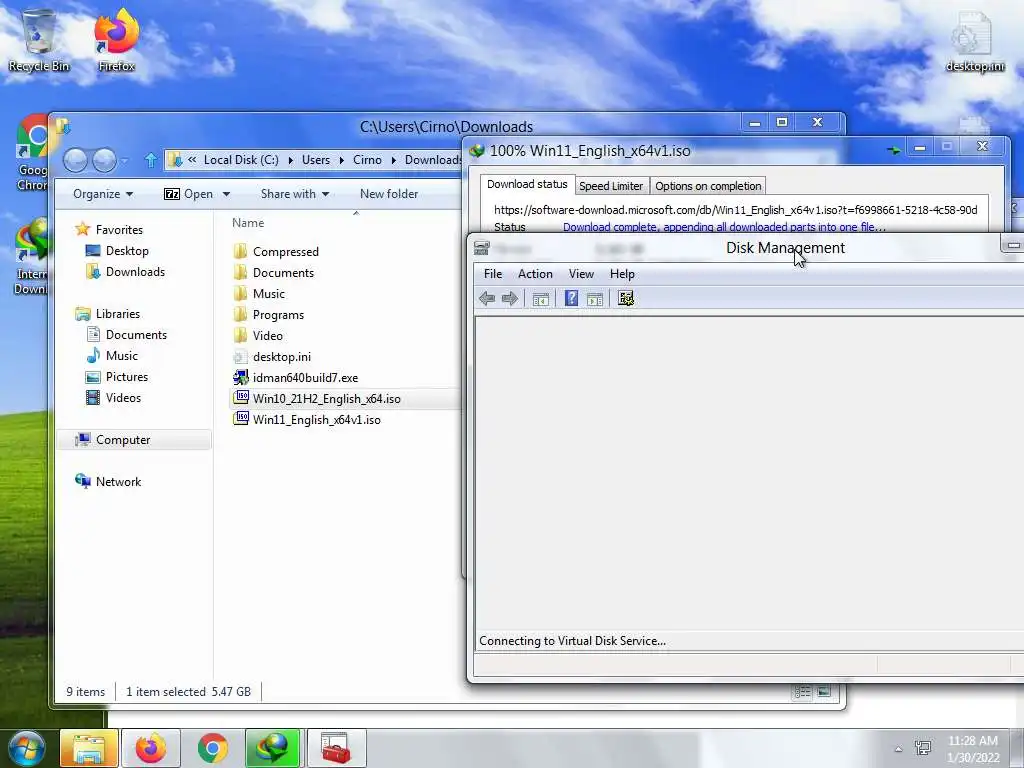Click the Explorer up arrow button
This screenshot has height=768, width=1024.
click(x=150, y=160)
